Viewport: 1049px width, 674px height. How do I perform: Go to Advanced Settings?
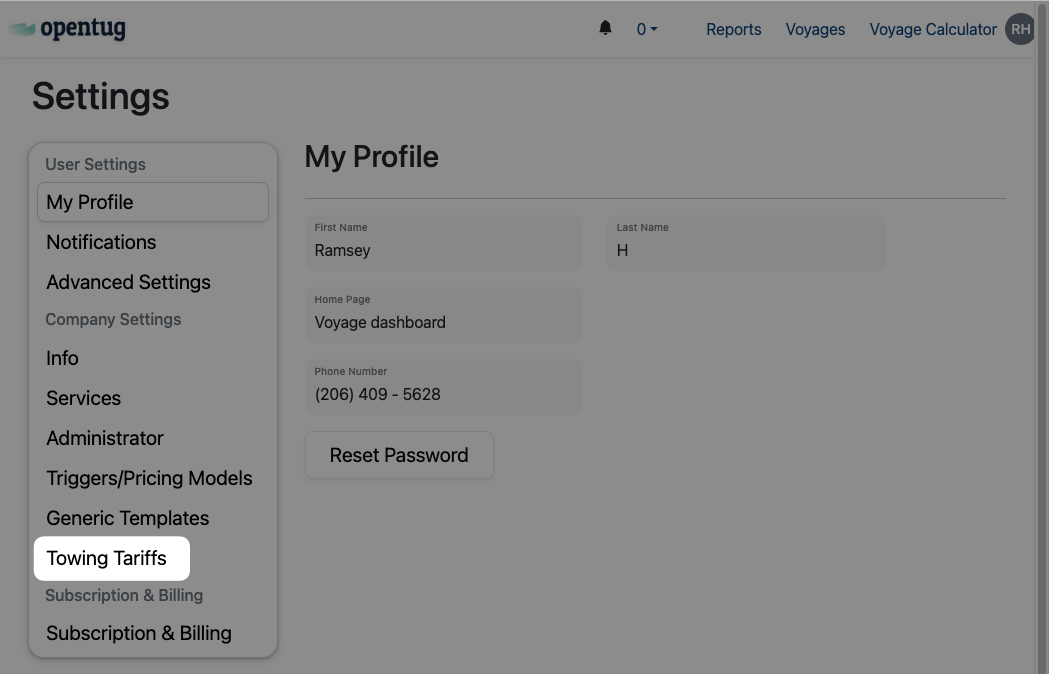pyautogui.click(x=128, y=282)
